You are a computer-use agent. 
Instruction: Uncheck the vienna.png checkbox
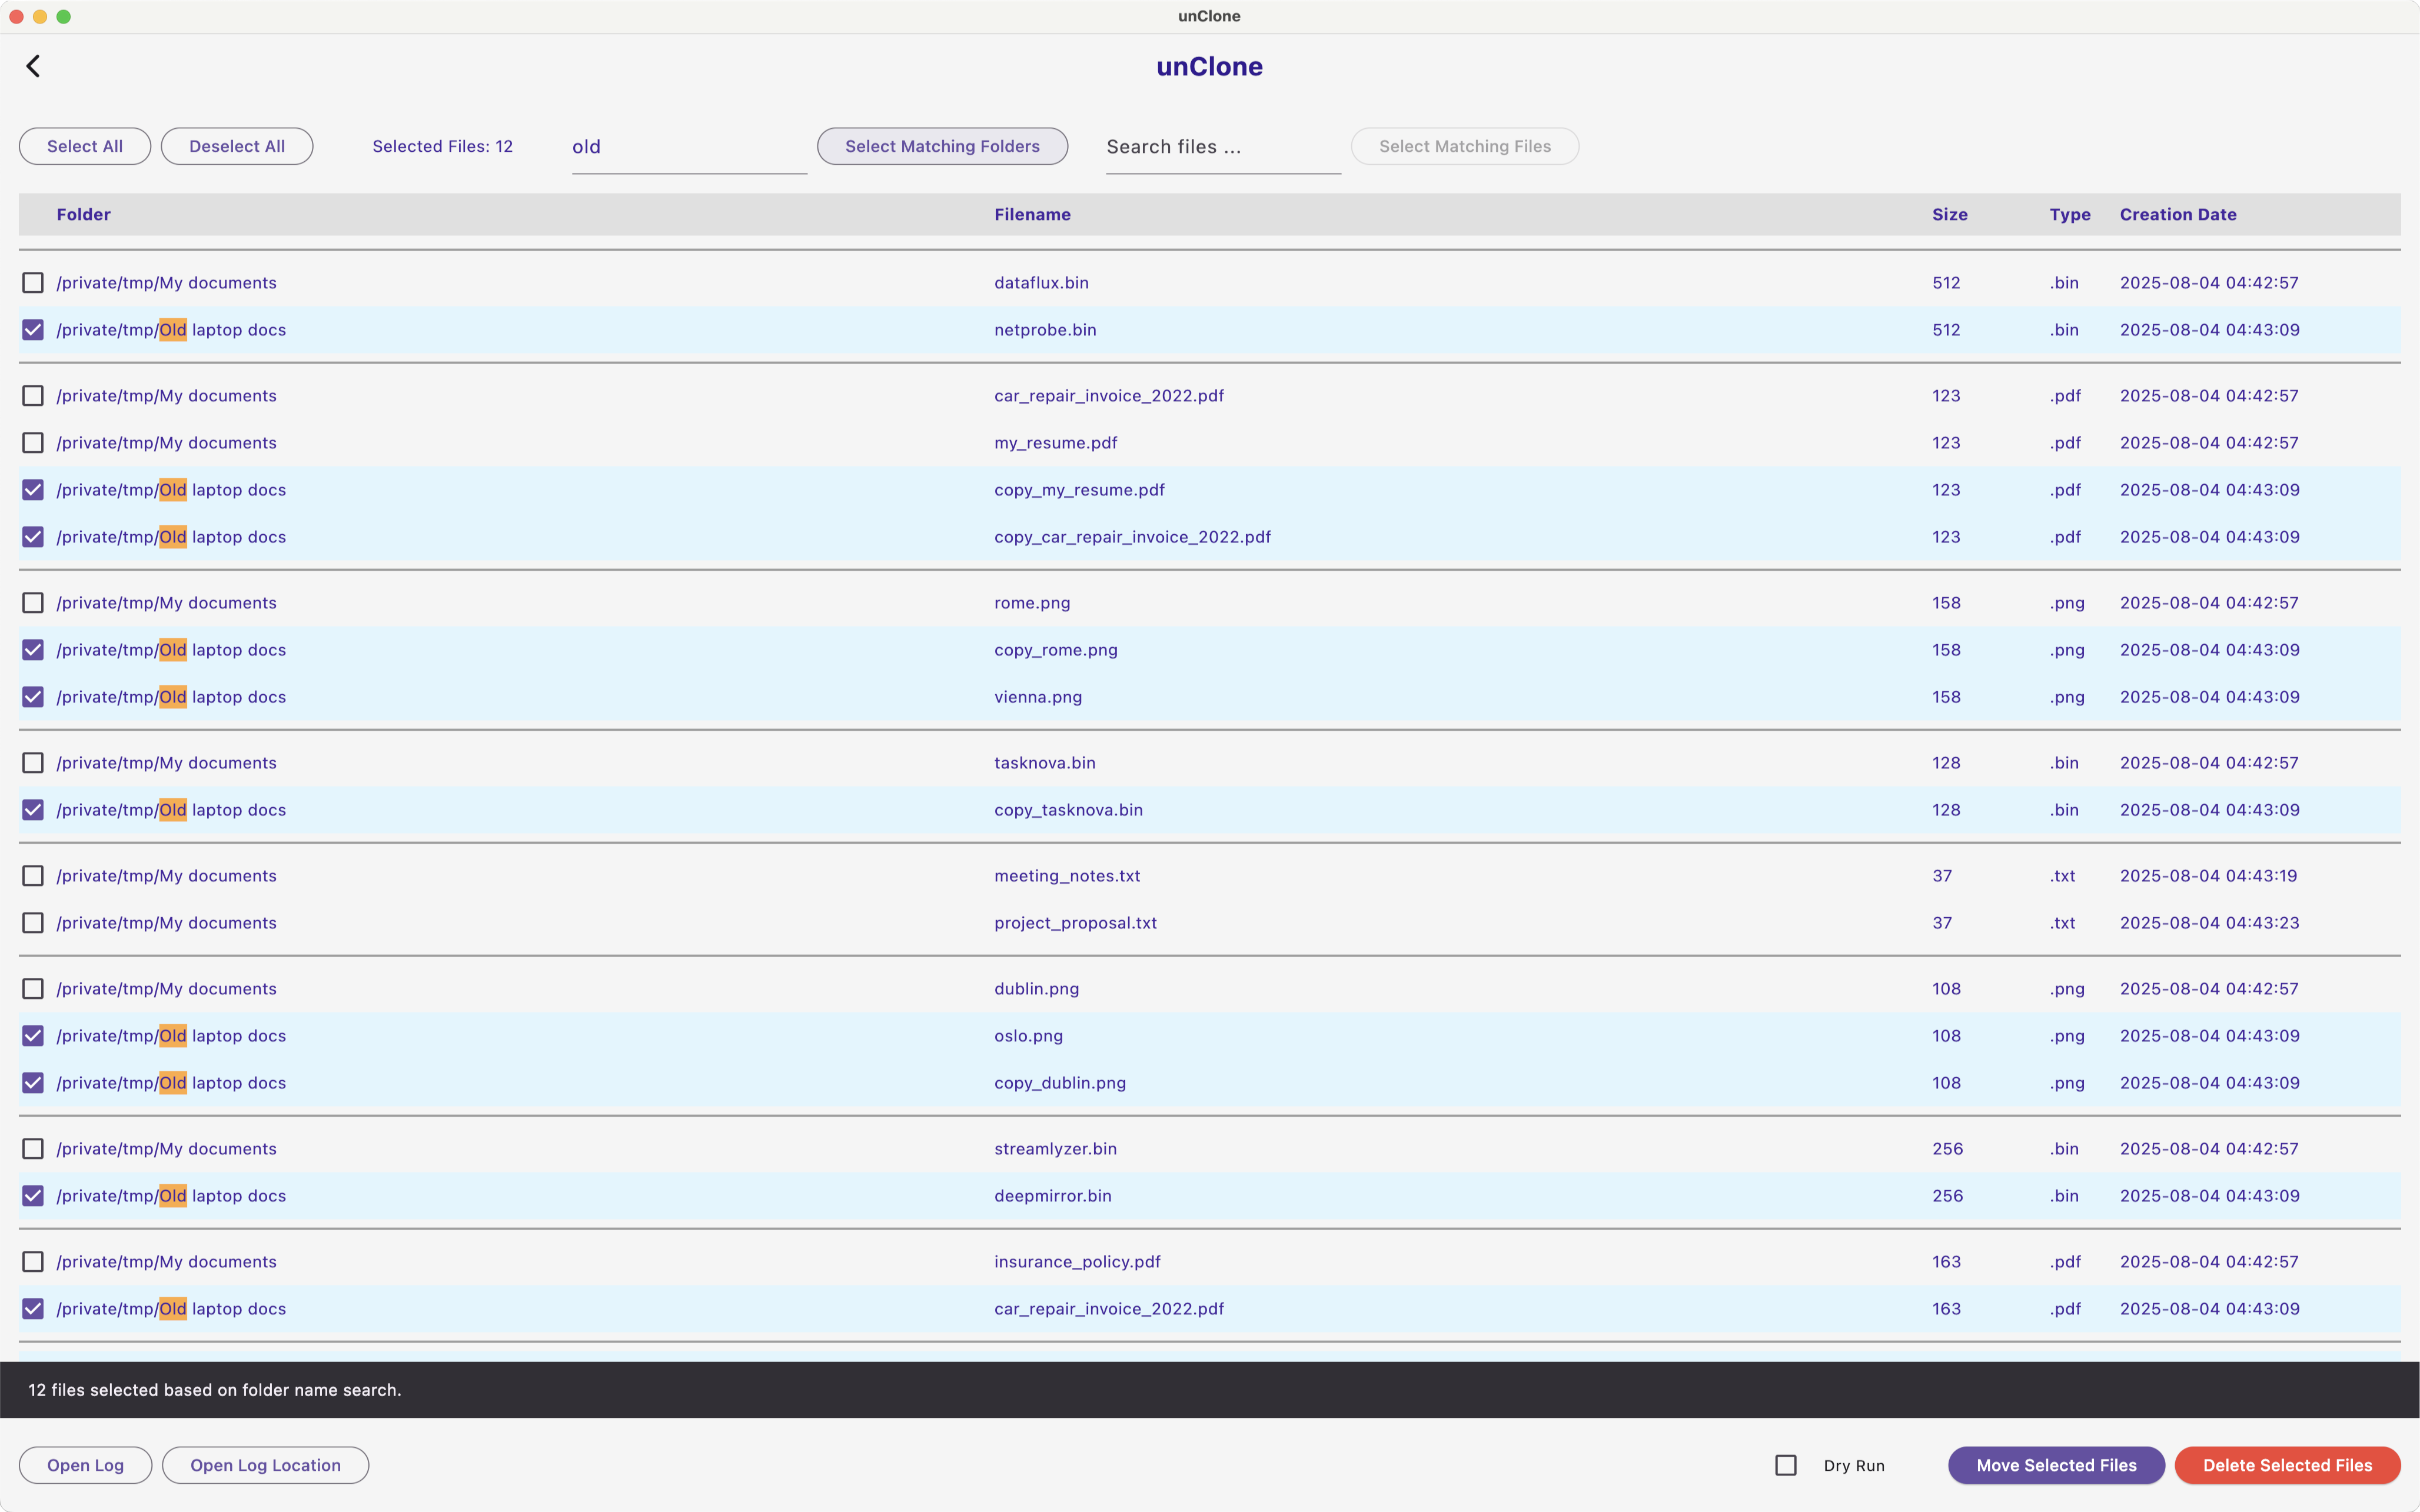[33, 697]
